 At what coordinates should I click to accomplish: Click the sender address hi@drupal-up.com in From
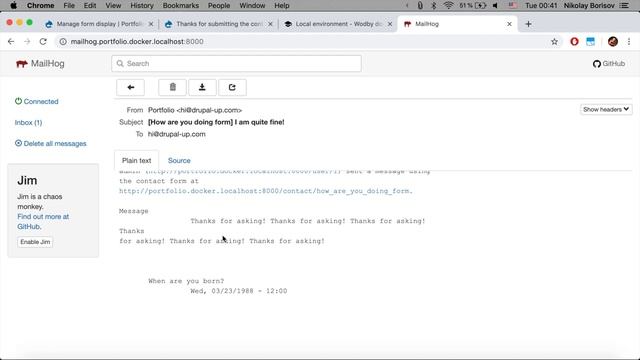coord(209,110)
